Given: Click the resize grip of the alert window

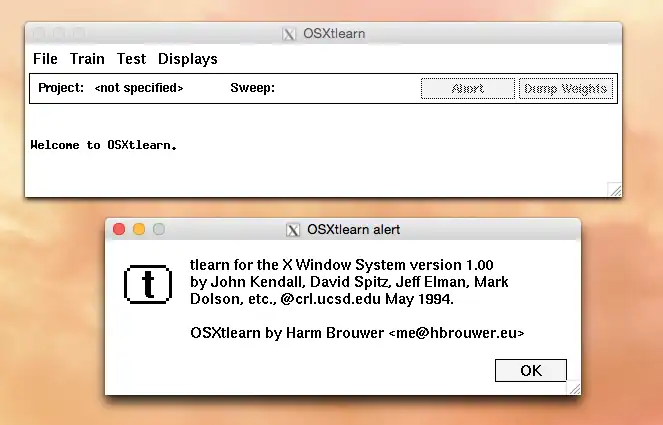Looking at the screenshot, I should pyautogui.click(x=572, y=387).
